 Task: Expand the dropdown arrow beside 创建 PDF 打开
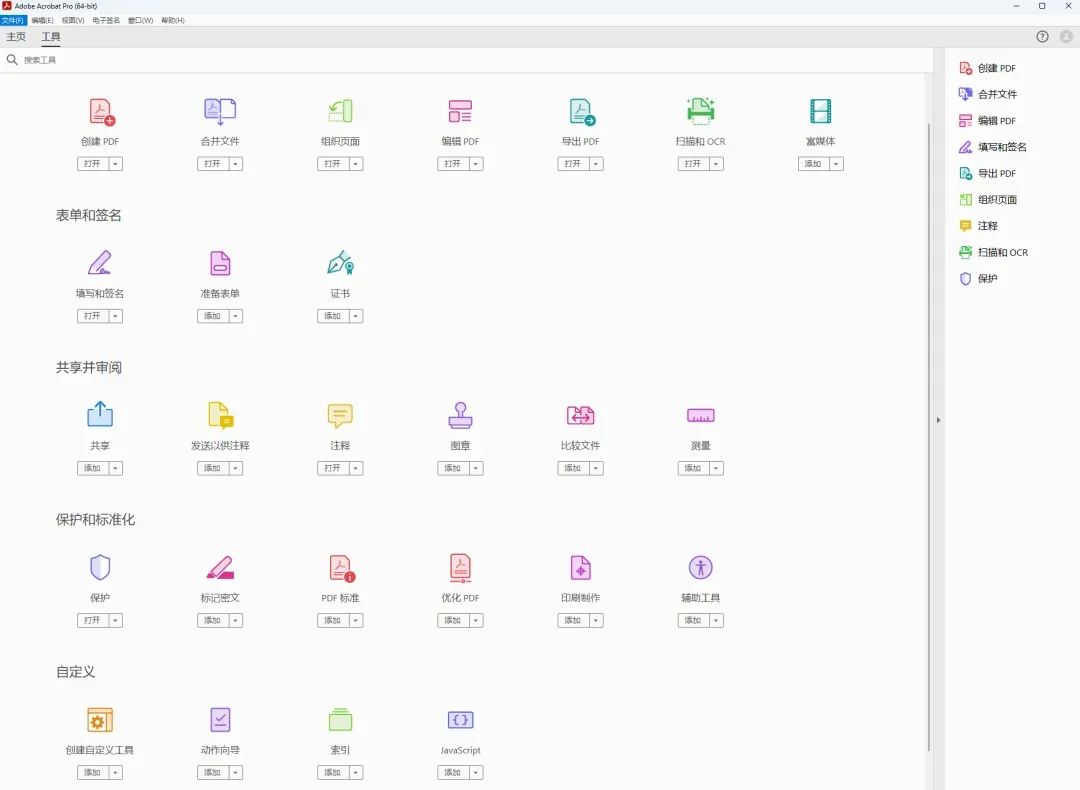tap(115, 164)
